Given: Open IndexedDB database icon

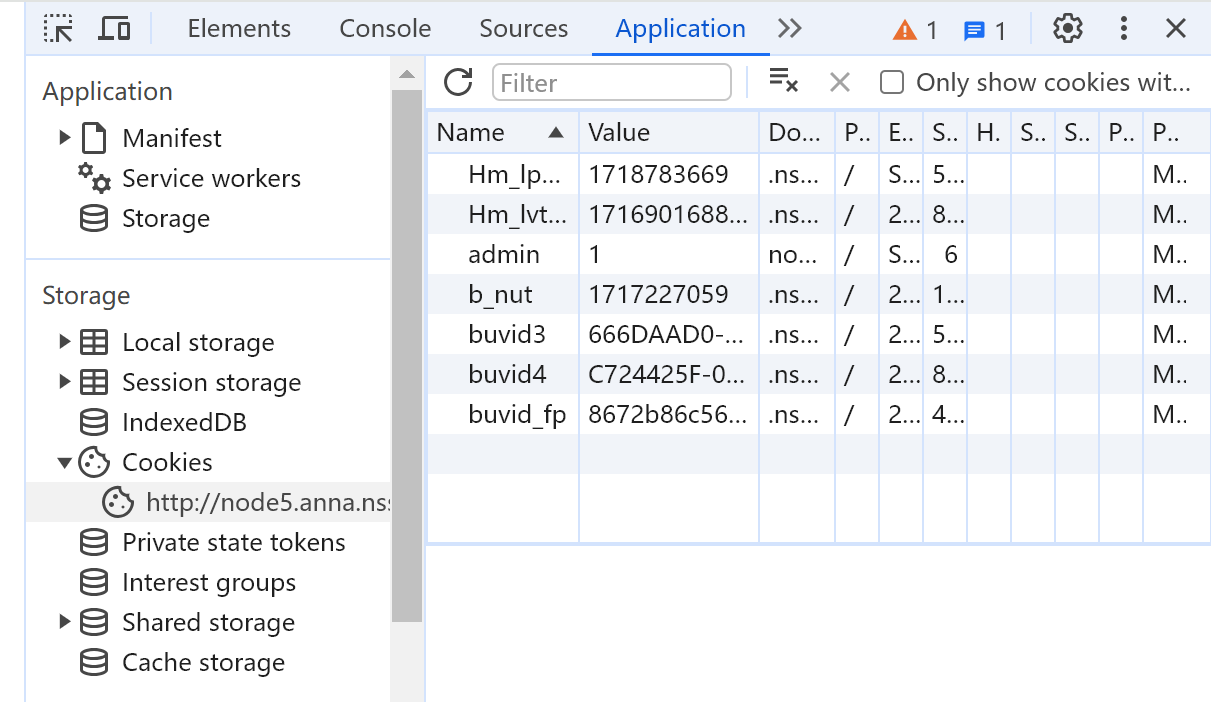Looking at the screenshot, I should (94, 422).
